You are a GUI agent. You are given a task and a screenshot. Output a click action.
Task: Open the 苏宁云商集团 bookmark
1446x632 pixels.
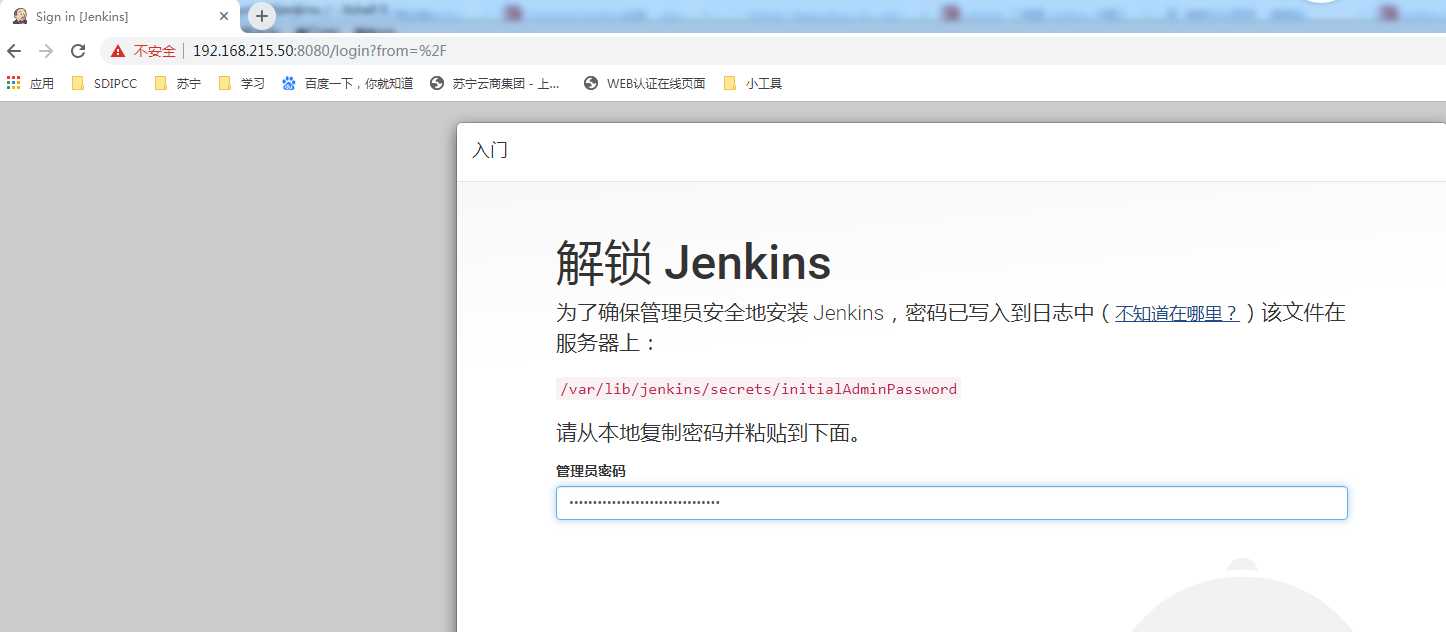pyautogui.click(x=495, y=84)
